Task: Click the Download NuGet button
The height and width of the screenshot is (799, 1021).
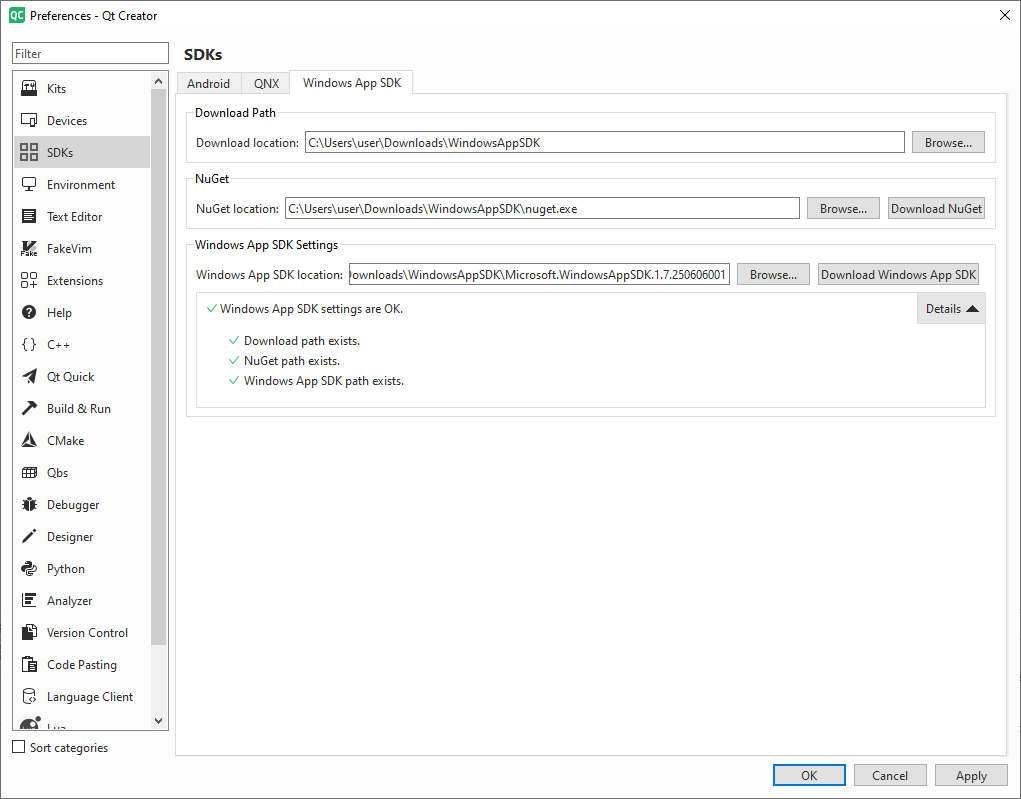Action: pyautogui.click(x=936, y=208)
